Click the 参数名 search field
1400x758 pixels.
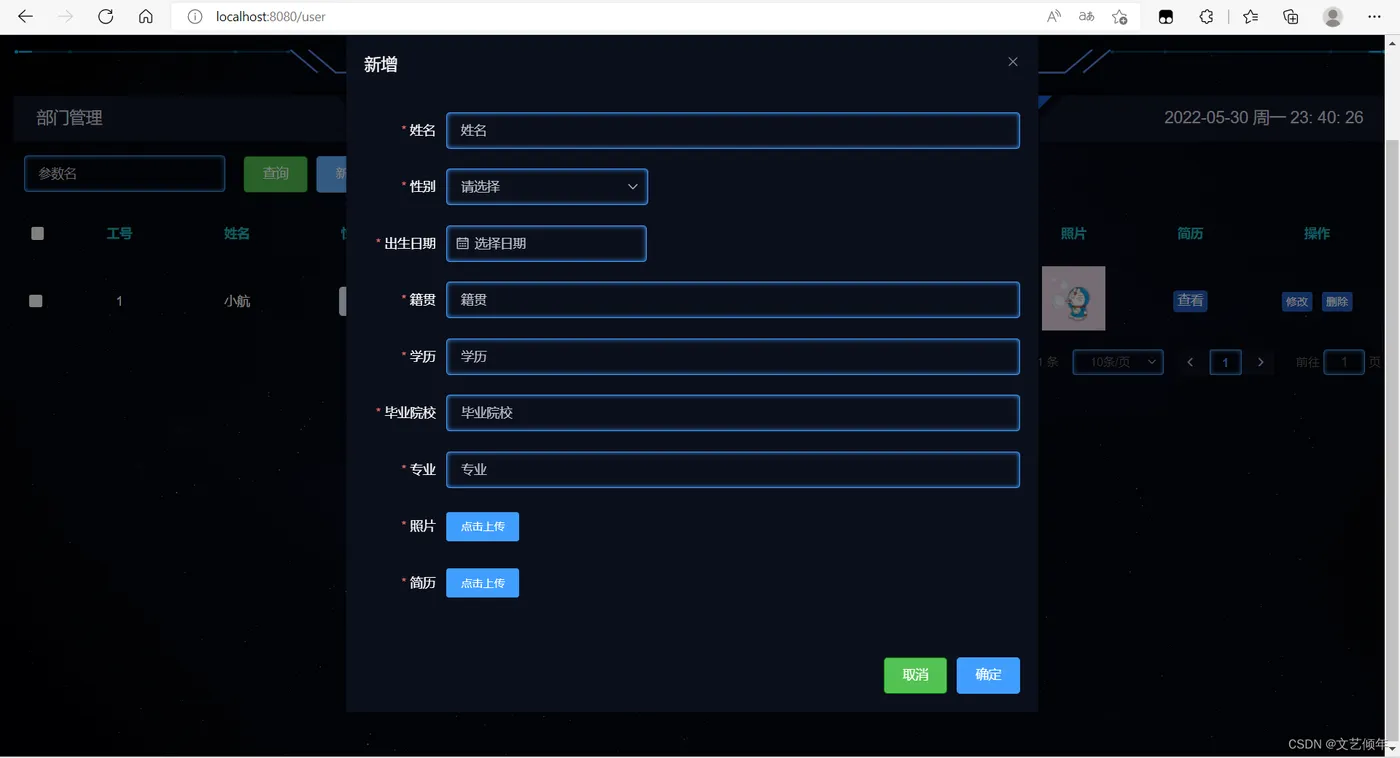pyautogui.click(x=125, y=173)
